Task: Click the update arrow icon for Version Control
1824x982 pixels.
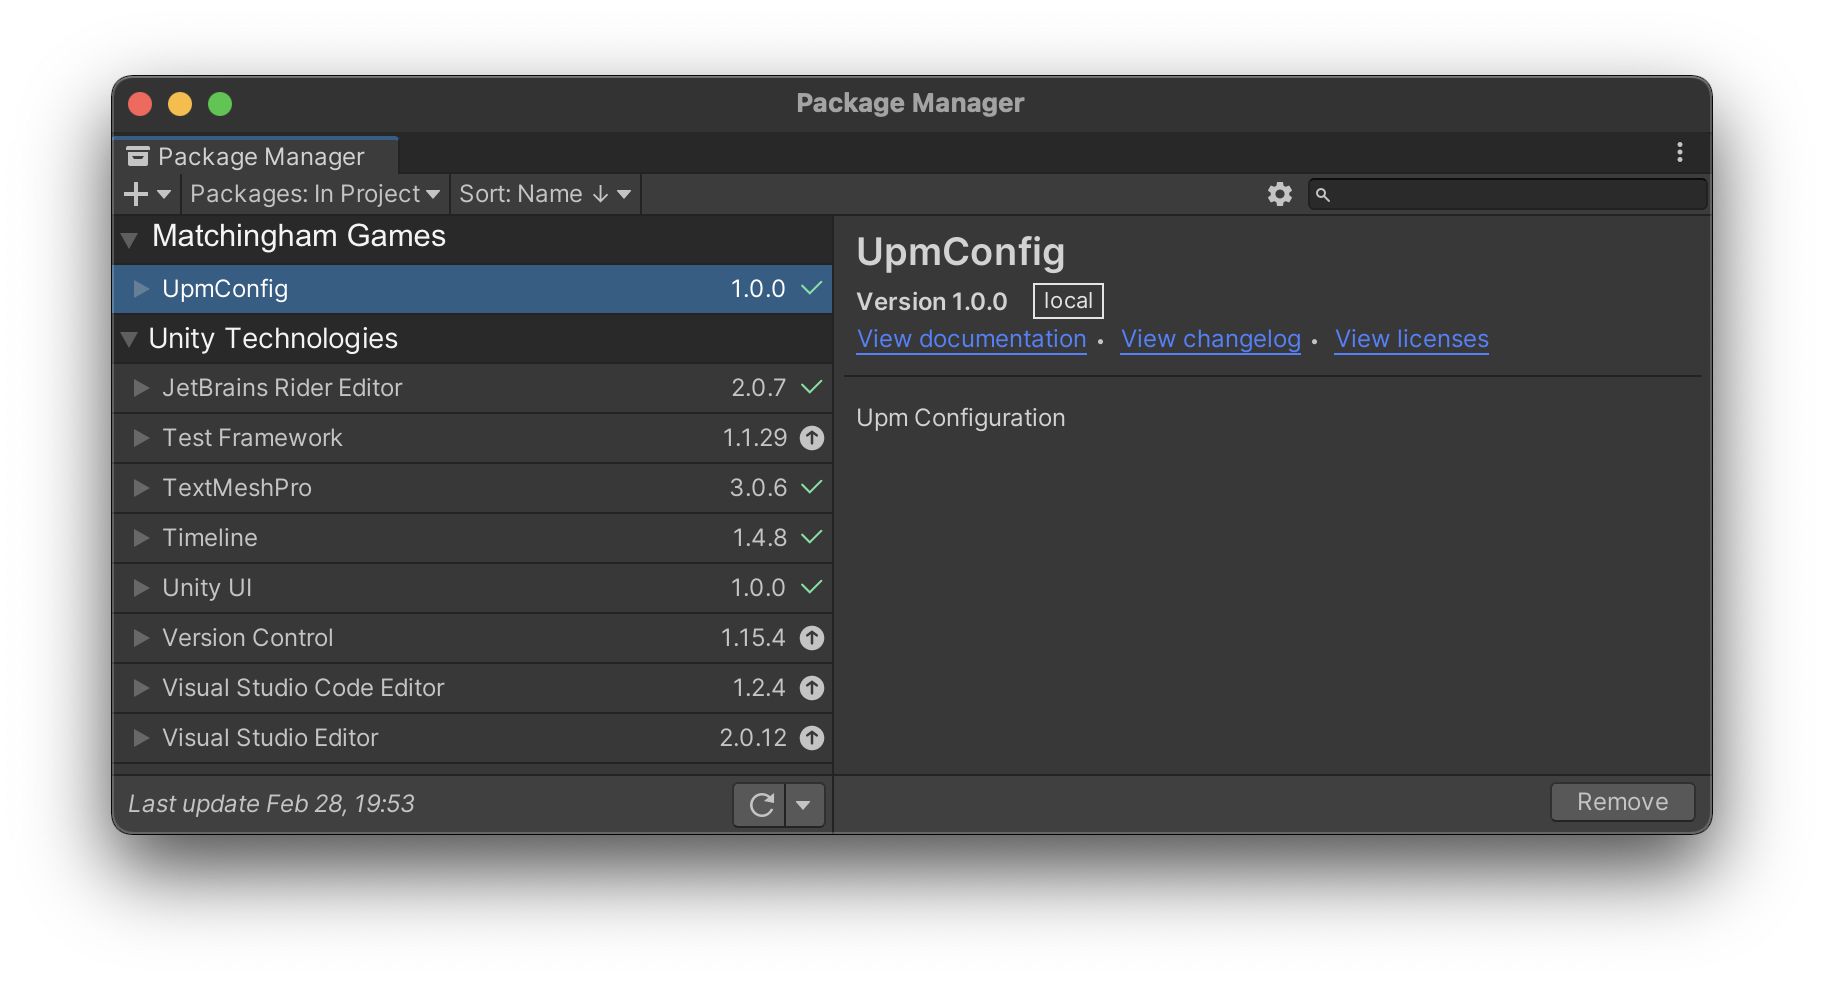Action: (812, 638)
